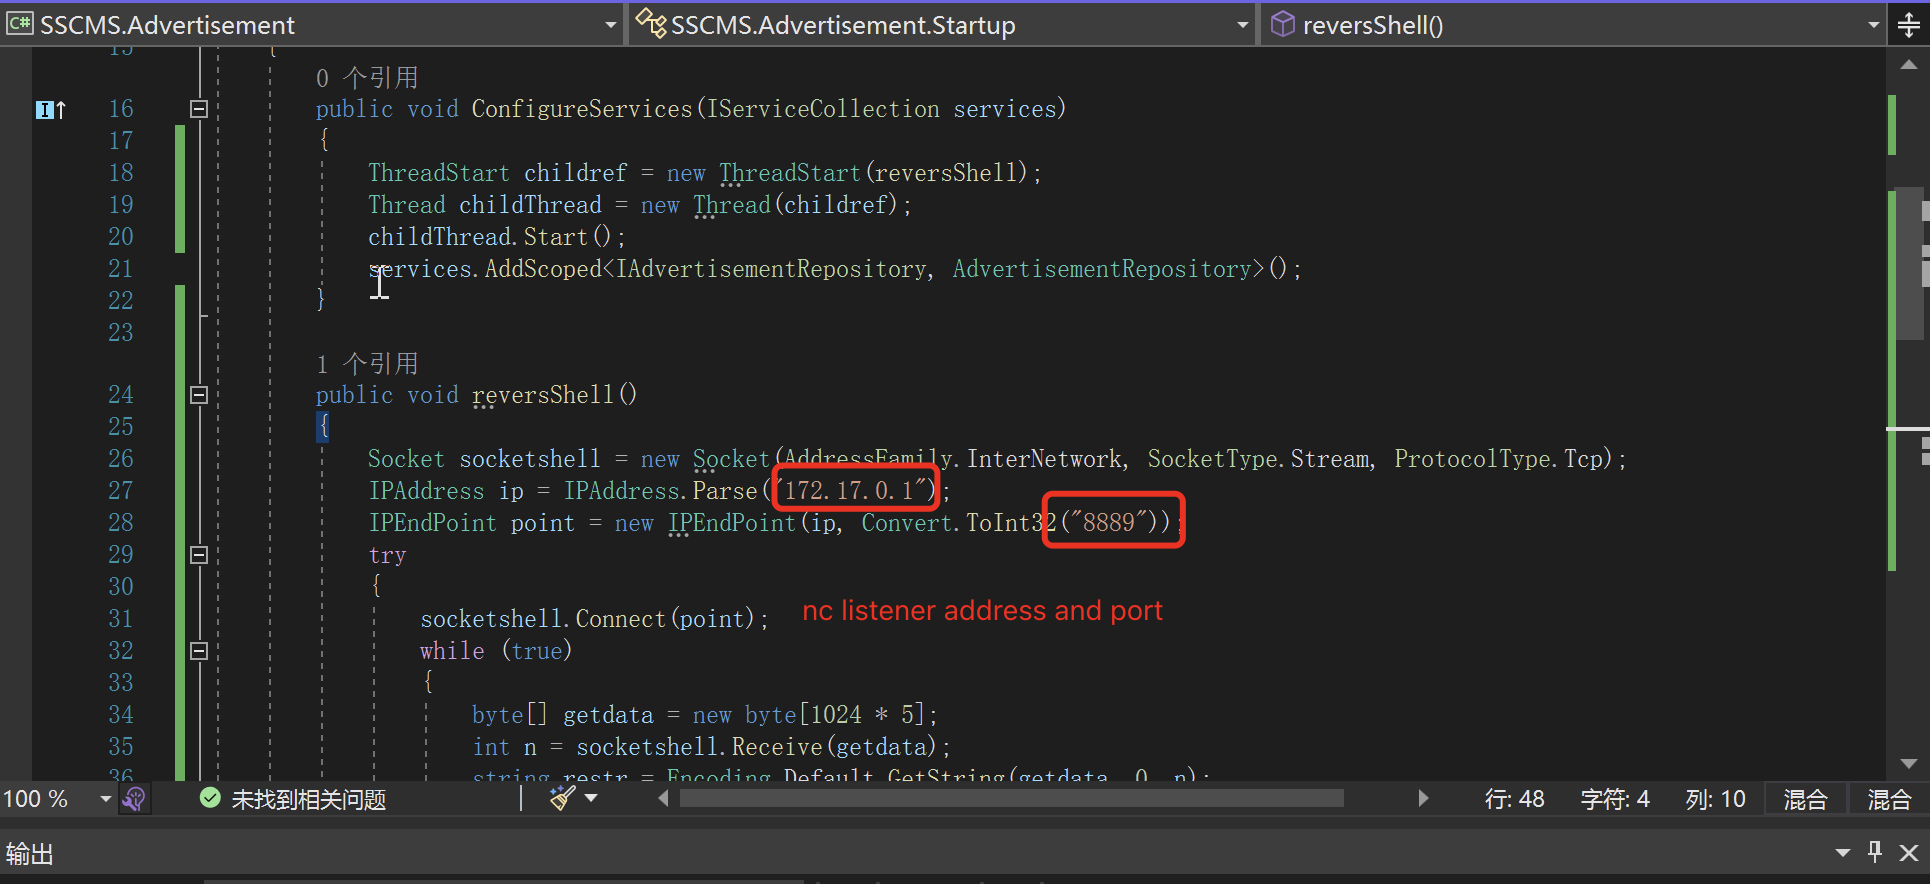
Task: Click the vertical scrollbar down arrow
Action: [x=1909, y=763]
